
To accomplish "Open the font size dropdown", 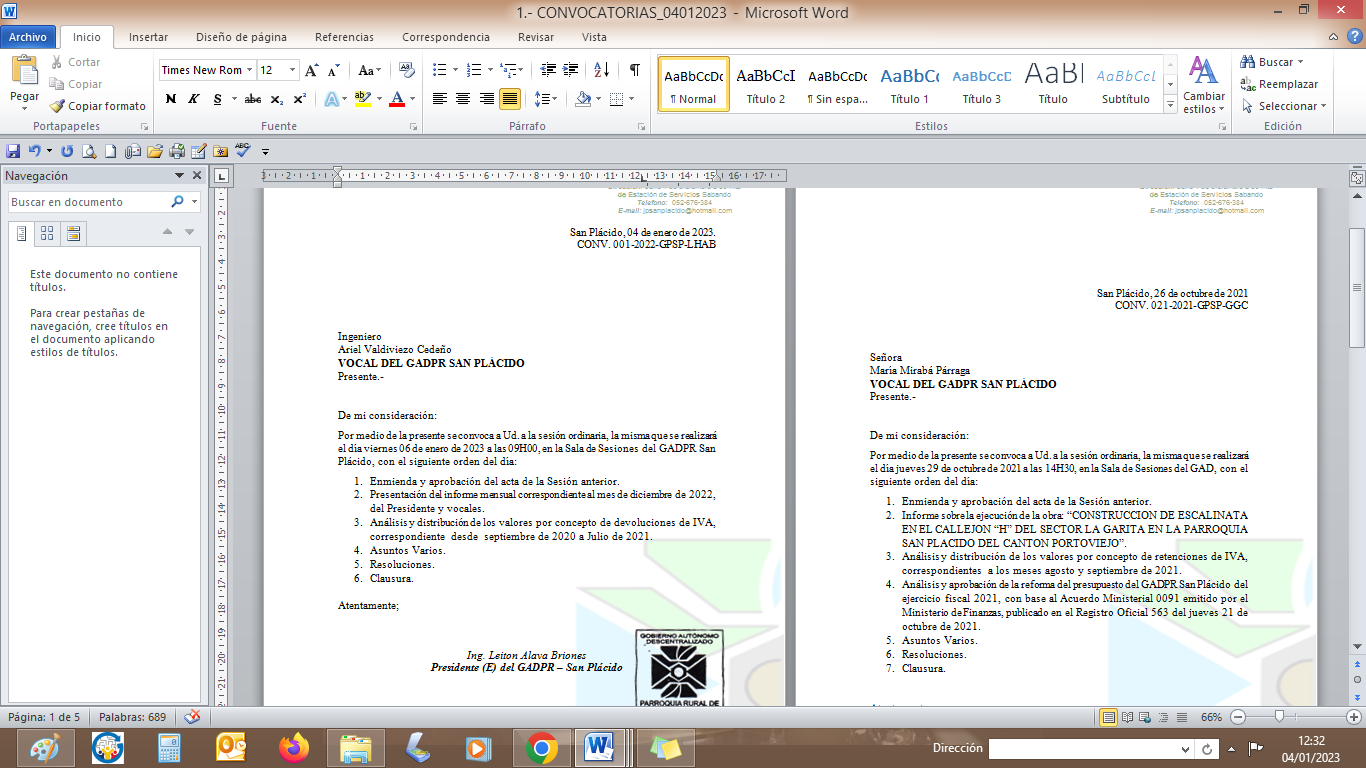I will [x=292, y=70].
